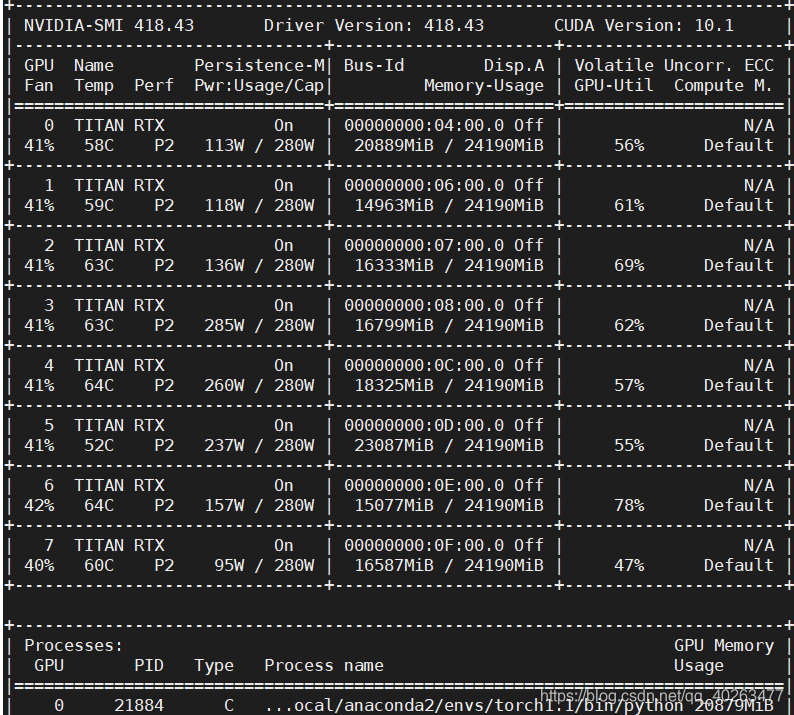Click bus ID 00000000:08:00.0
The image size is (794, 715).
[424, 305]
